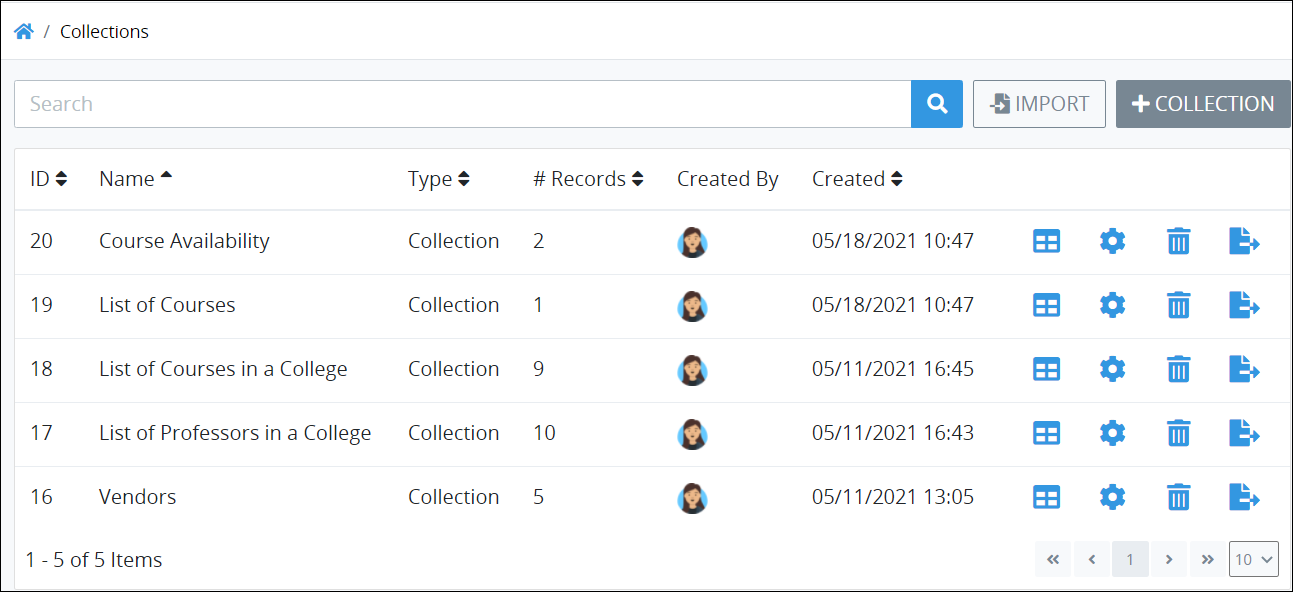Open records of List of Courses
Viewport: 1293px width, 592px height.
(1046, 305)
